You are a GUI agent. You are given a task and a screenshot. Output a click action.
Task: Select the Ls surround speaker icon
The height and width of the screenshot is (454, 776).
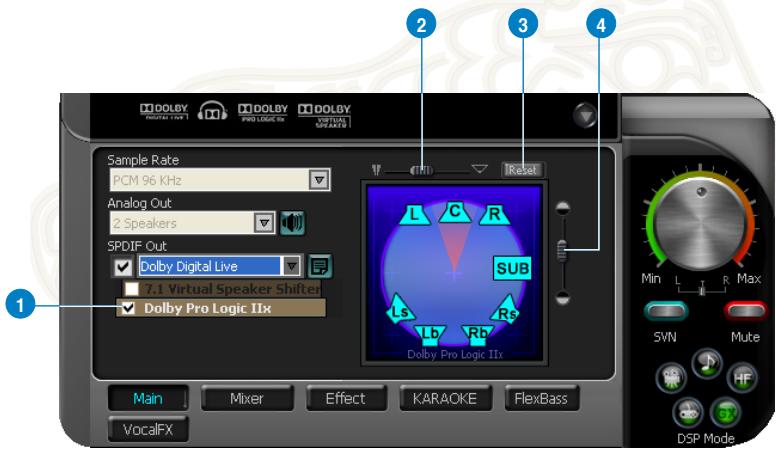coord(399,309)
